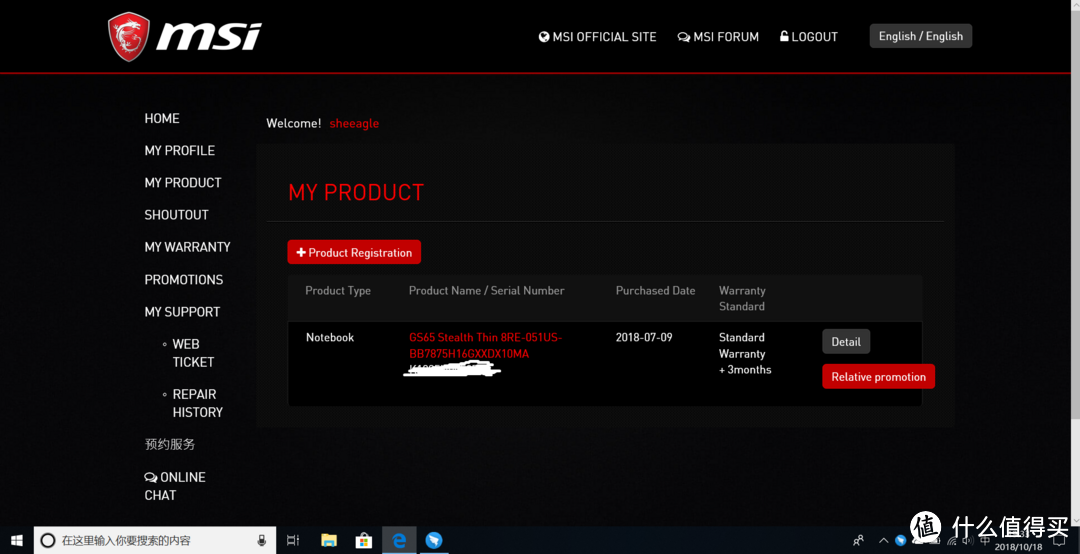The width and height of the screenshot is (1080, 554).
Task: Select MY PRODUCT in the sidebar
Action: coord(183,183)
